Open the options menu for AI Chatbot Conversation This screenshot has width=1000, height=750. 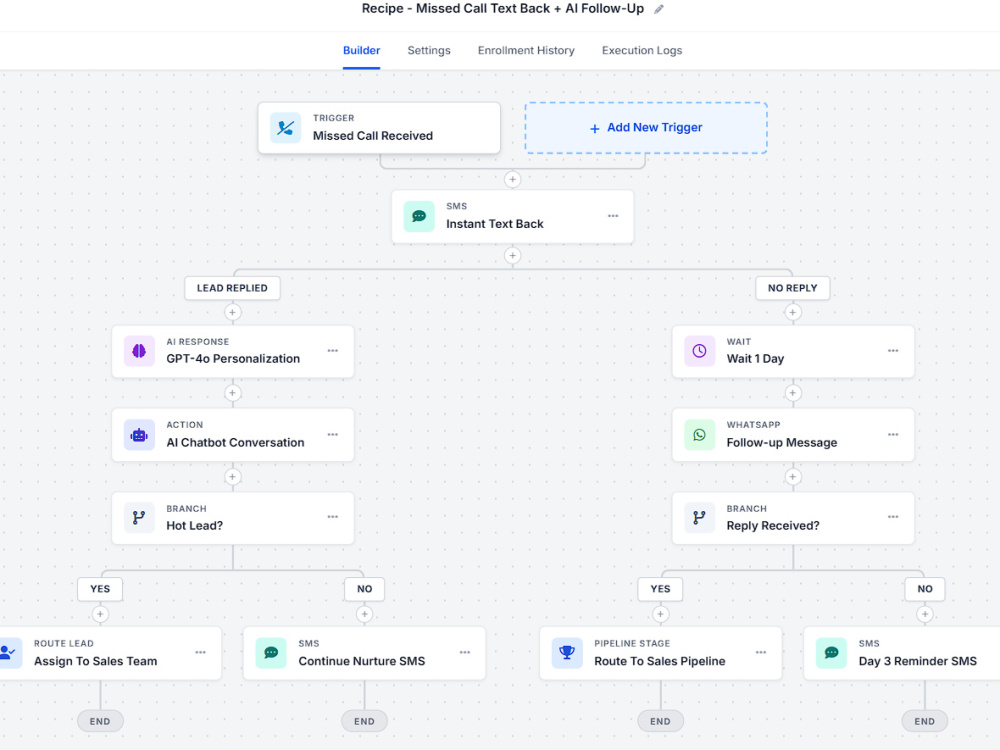pos(333,434)
